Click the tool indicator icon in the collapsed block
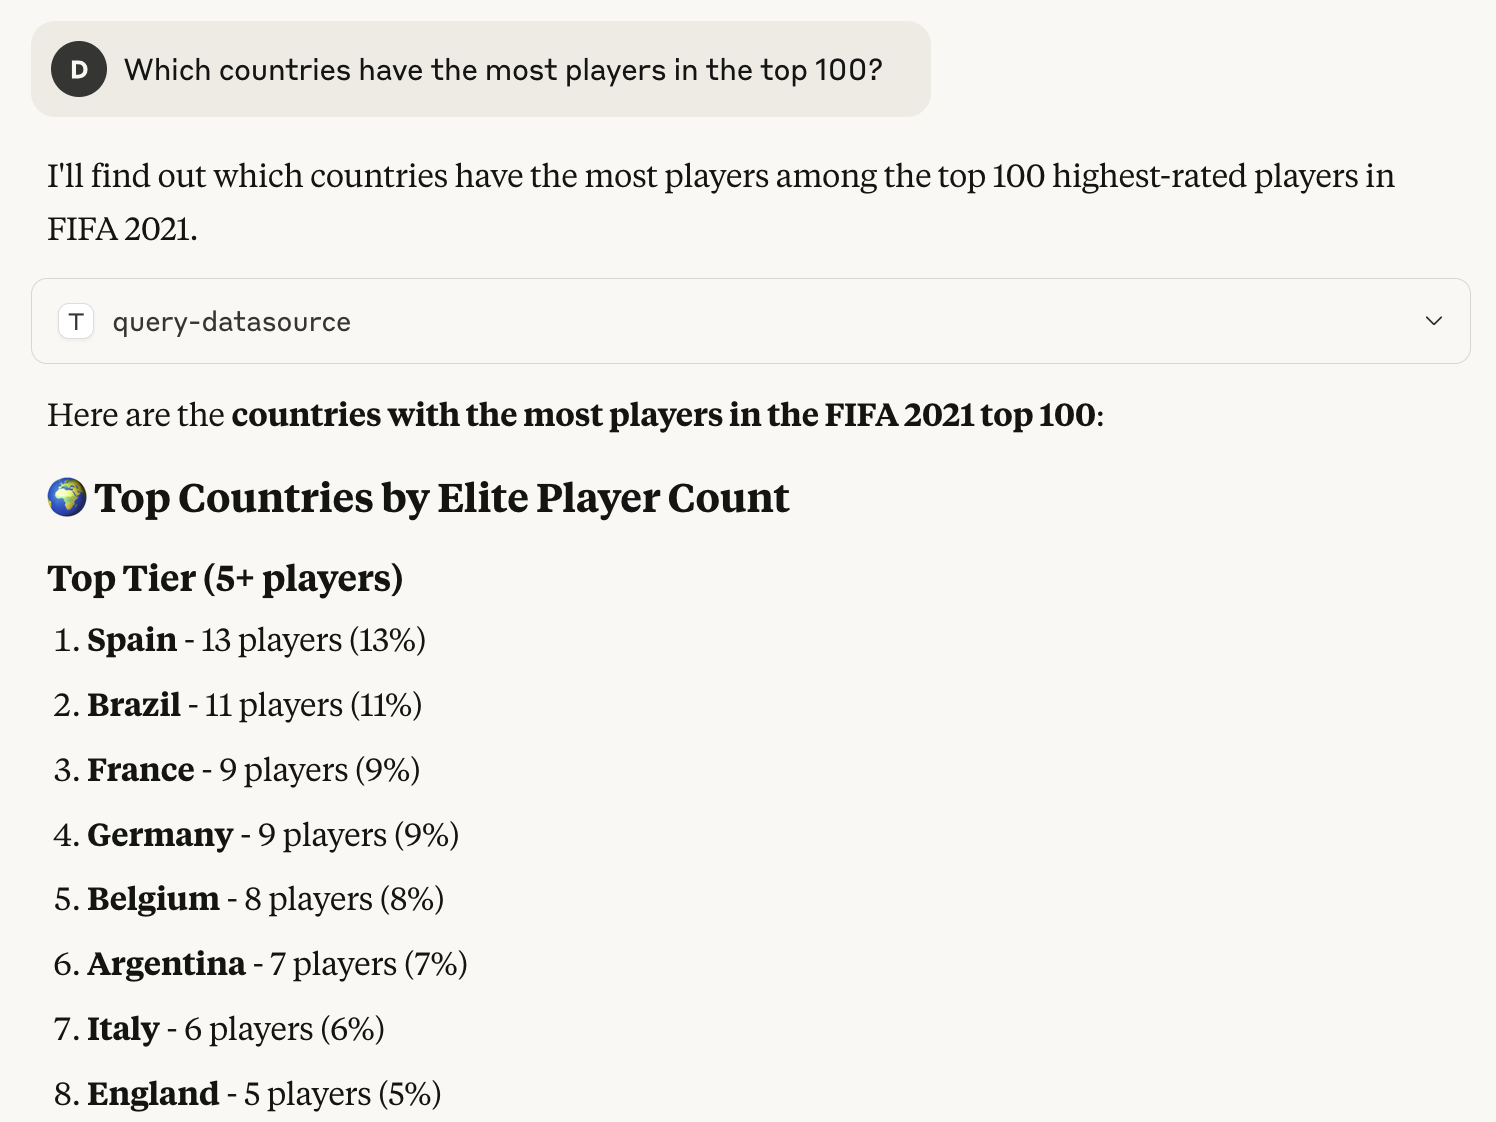This screenshot has height=1122, width=1496. coord(76,321)
